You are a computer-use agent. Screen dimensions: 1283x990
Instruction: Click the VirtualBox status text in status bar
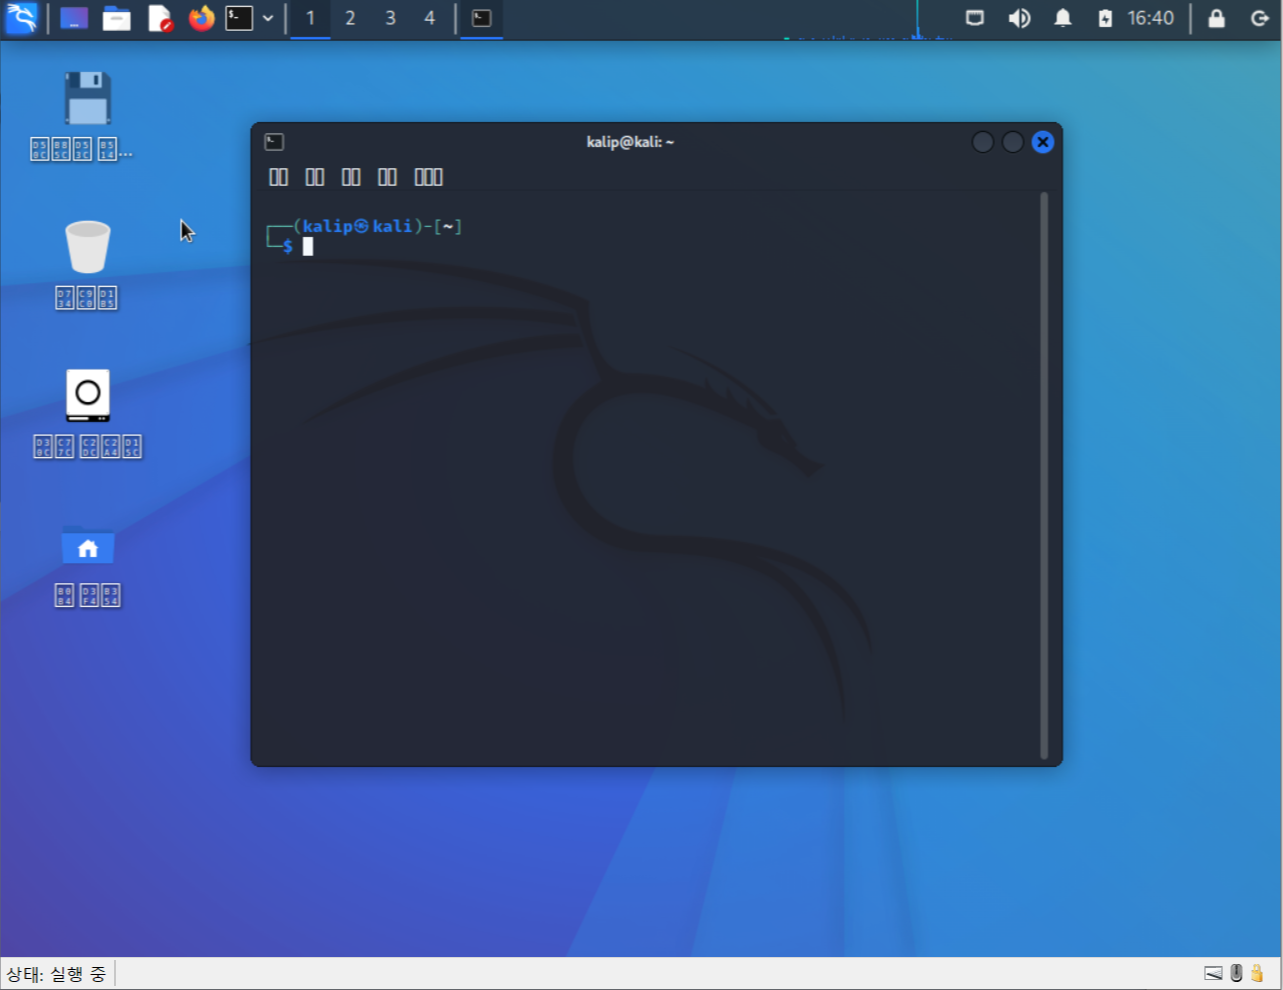(56, 974)
